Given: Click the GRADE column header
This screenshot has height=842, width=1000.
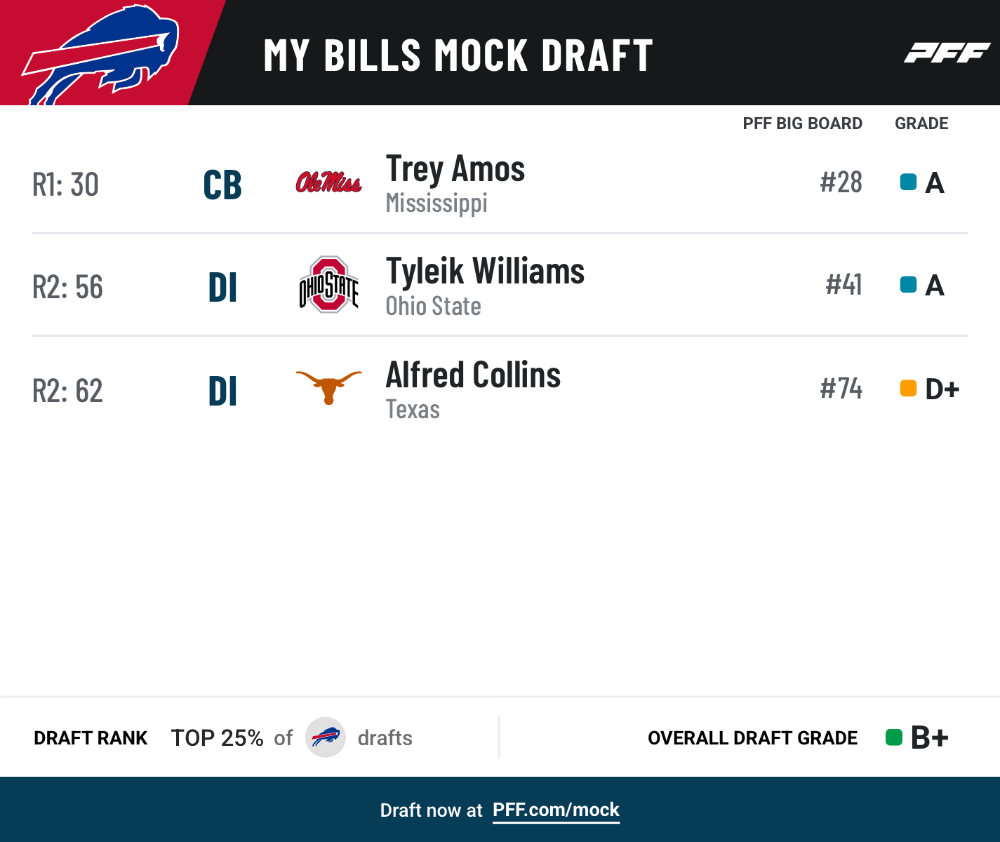Looking at the screenshot, I should coord(922,123).
